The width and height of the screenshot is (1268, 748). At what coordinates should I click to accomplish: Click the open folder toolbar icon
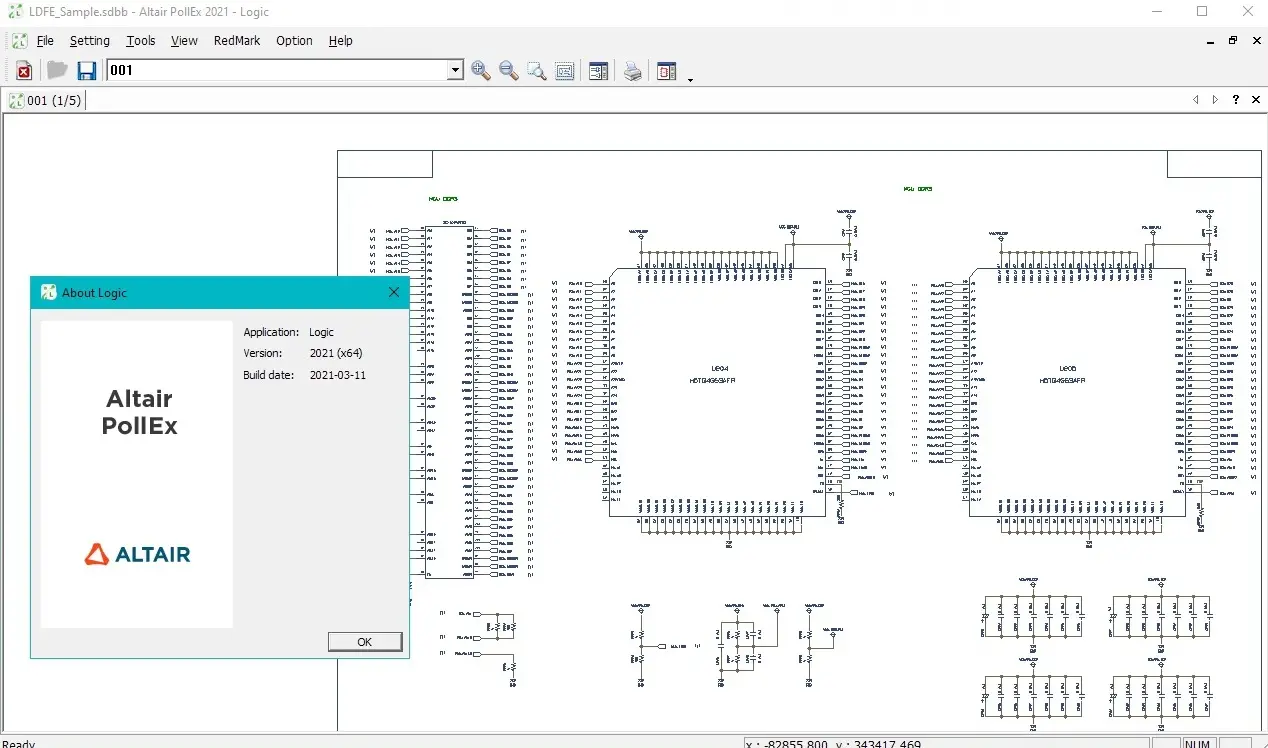[57, 71]
